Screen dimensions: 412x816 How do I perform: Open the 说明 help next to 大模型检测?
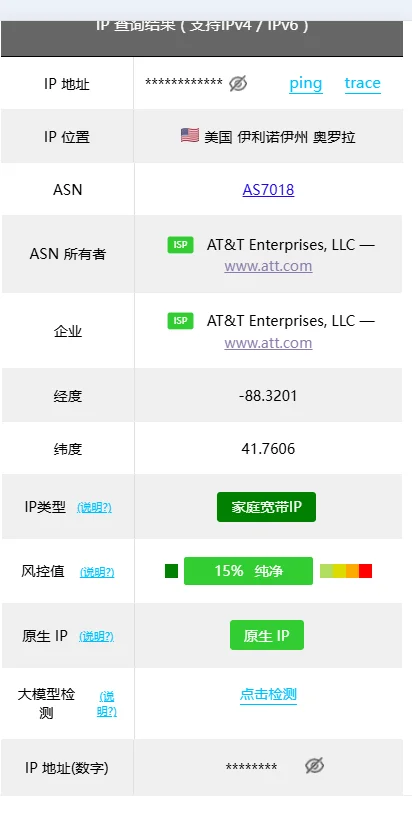click(x=107, y=704)
